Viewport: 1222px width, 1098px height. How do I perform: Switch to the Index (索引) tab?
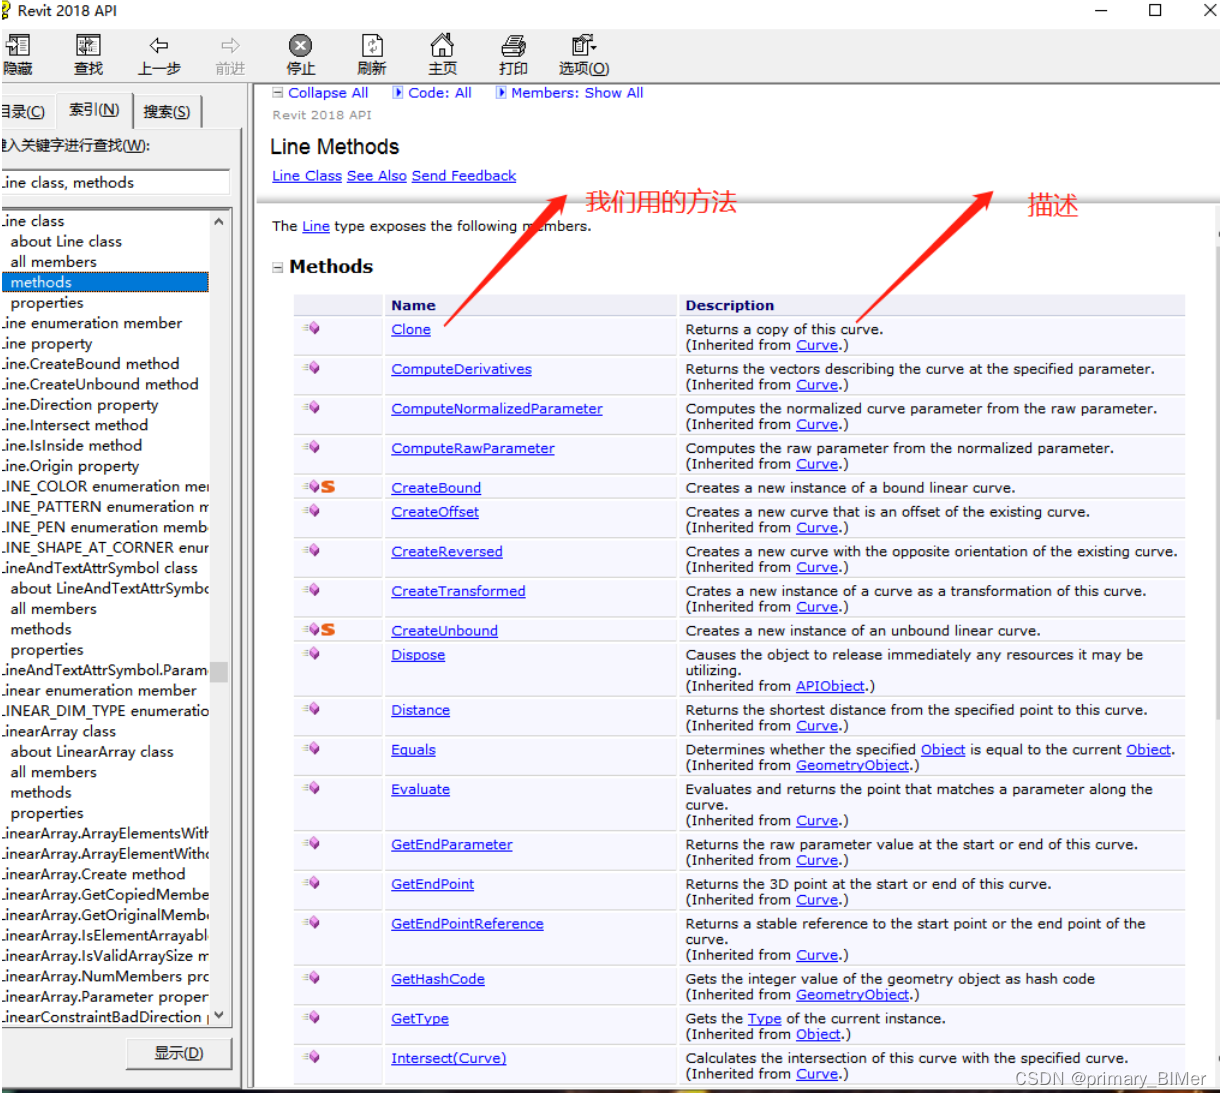pos(94,110)
